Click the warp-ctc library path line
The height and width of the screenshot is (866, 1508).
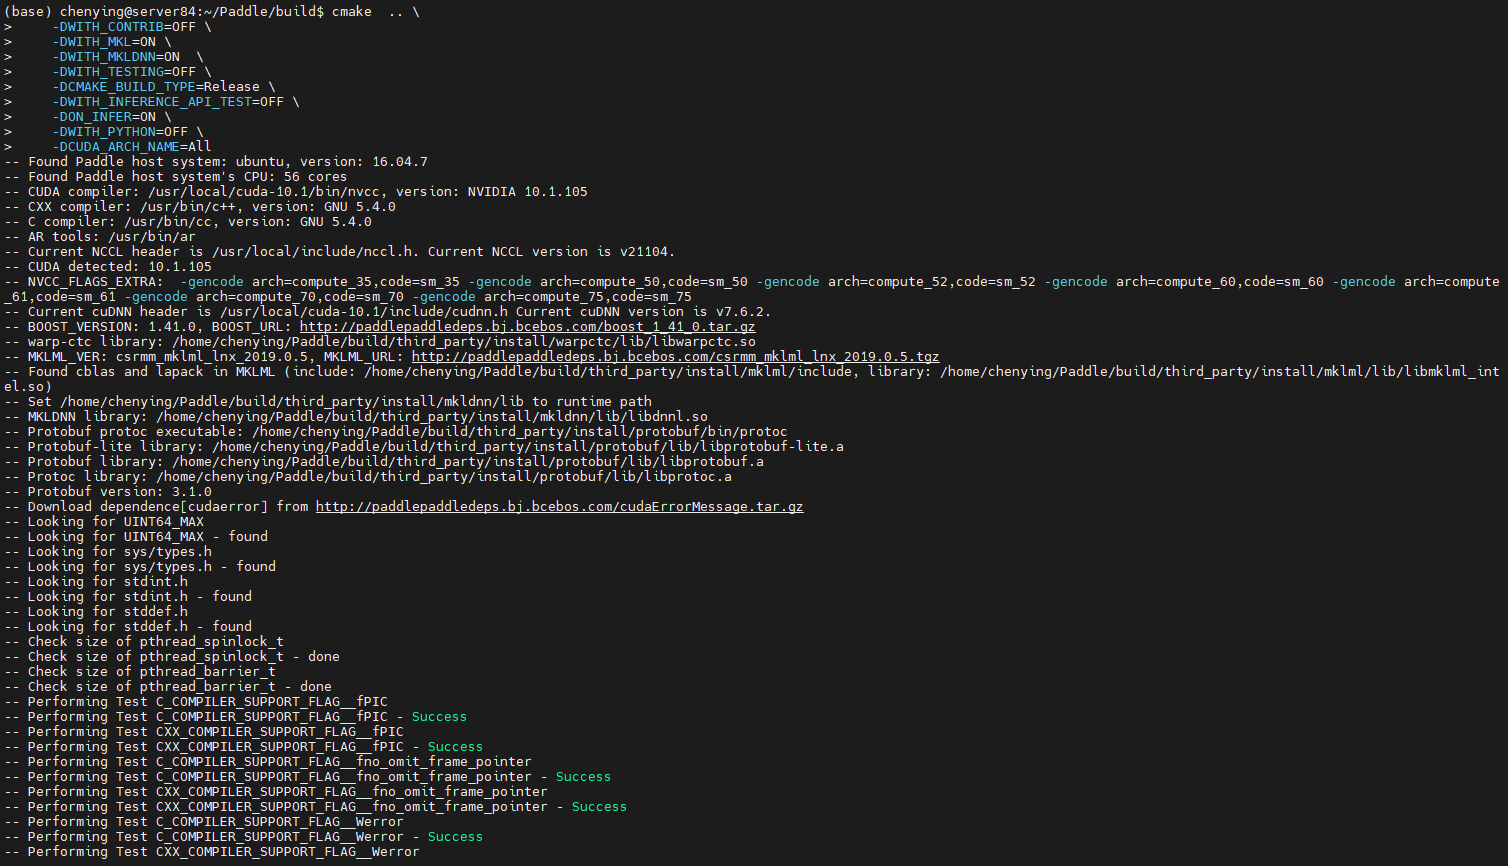click(380, 342)
